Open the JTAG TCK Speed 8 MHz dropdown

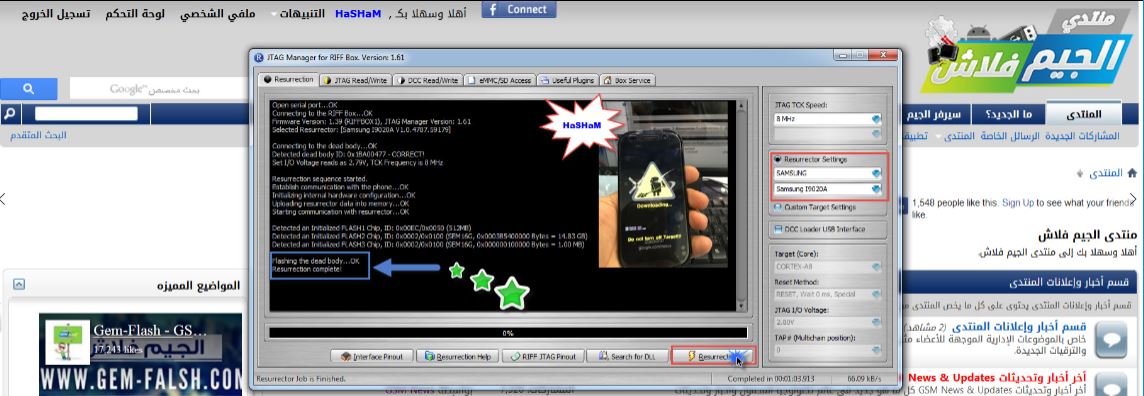[876, 119]
